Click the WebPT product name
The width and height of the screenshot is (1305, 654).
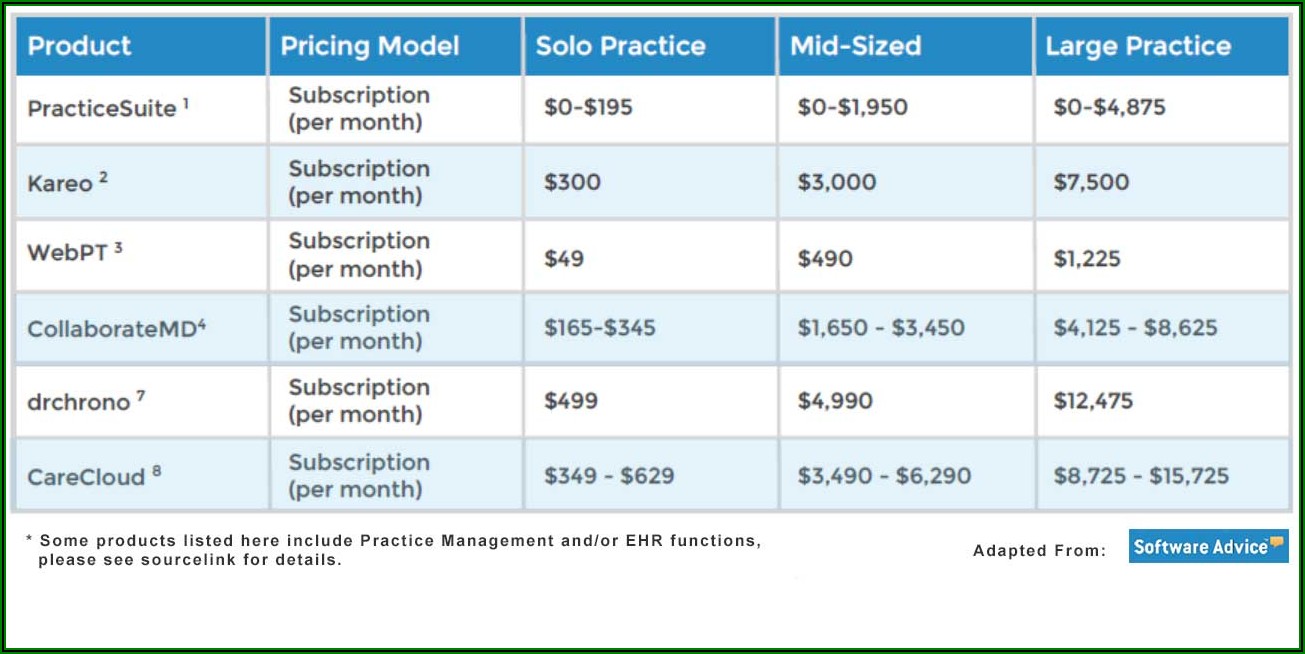click(x=67, y=253)
